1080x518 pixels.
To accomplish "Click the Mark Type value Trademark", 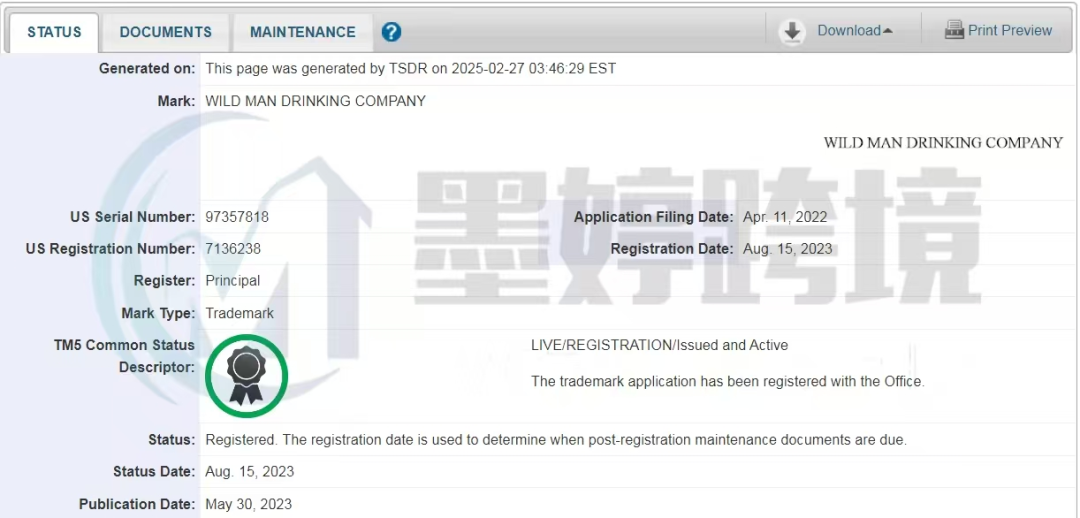I will point(240,313).
